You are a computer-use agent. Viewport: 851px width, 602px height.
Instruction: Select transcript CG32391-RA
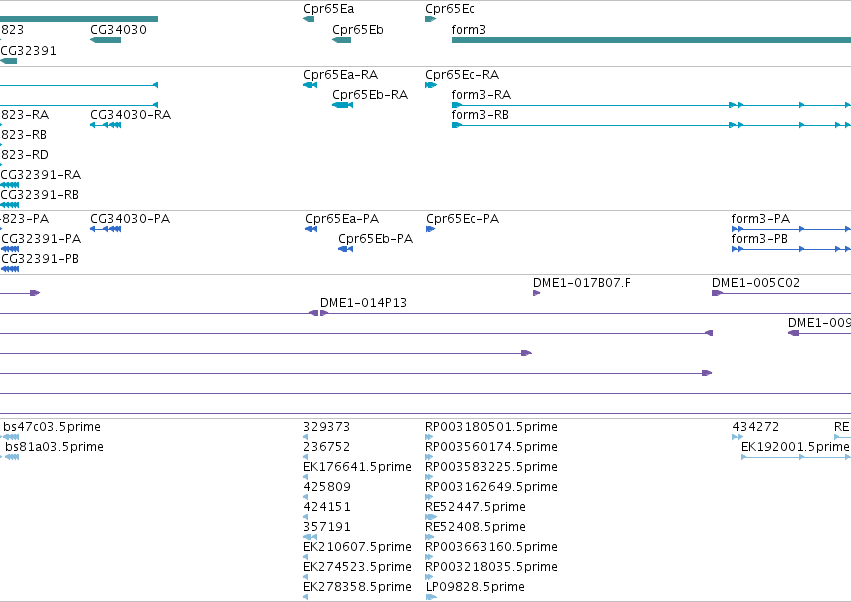(41, 174)
